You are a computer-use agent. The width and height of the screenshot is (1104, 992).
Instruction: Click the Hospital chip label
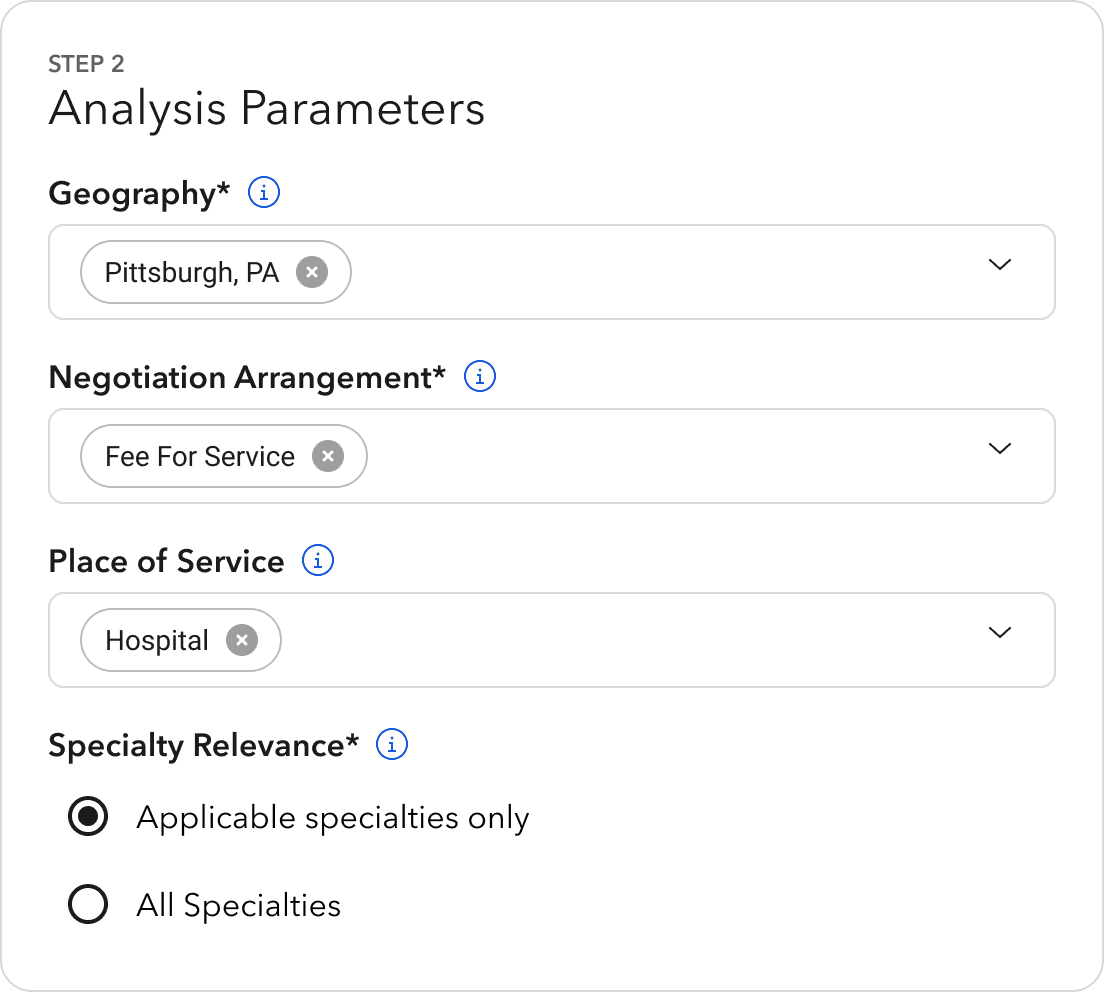157,641
